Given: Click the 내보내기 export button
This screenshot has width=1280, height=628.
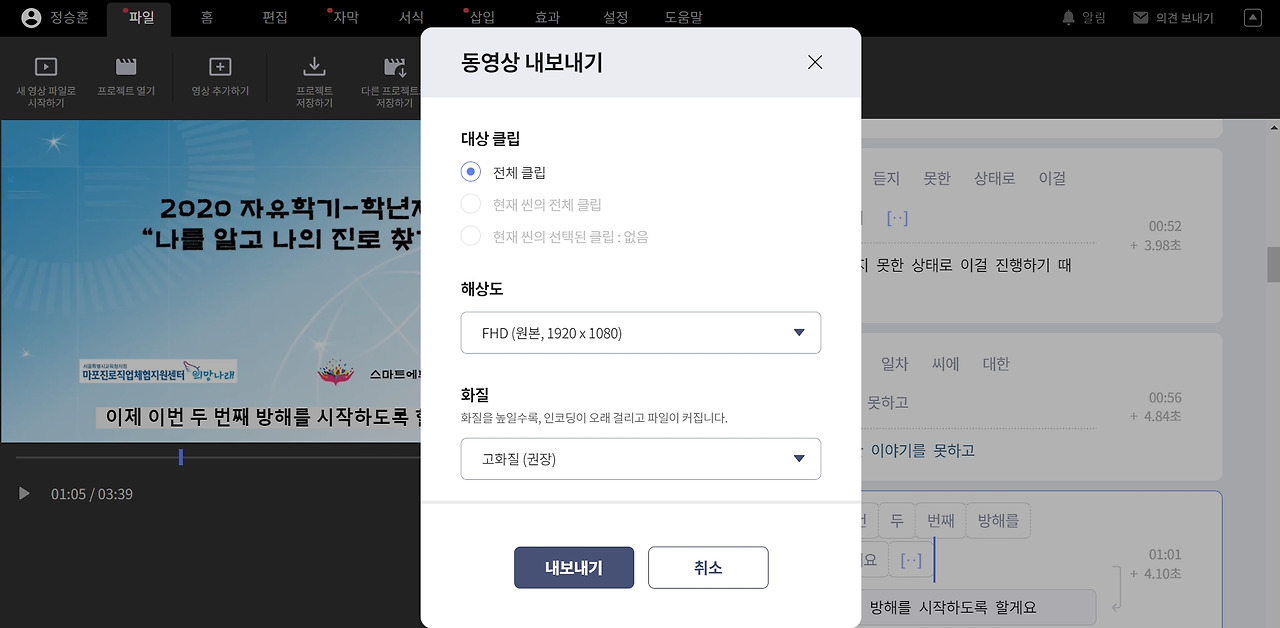Looking at the screenshot, I should point(573,567).
